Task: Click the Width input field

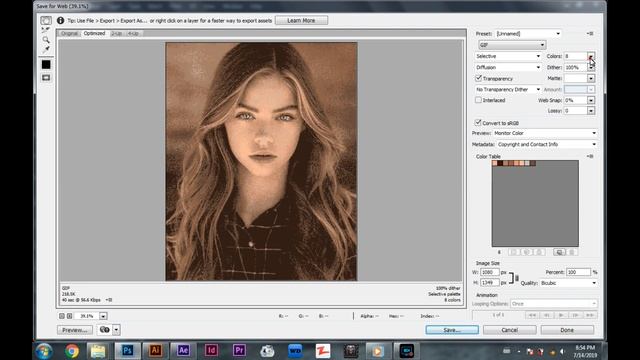Action: (x=489, y=272)
